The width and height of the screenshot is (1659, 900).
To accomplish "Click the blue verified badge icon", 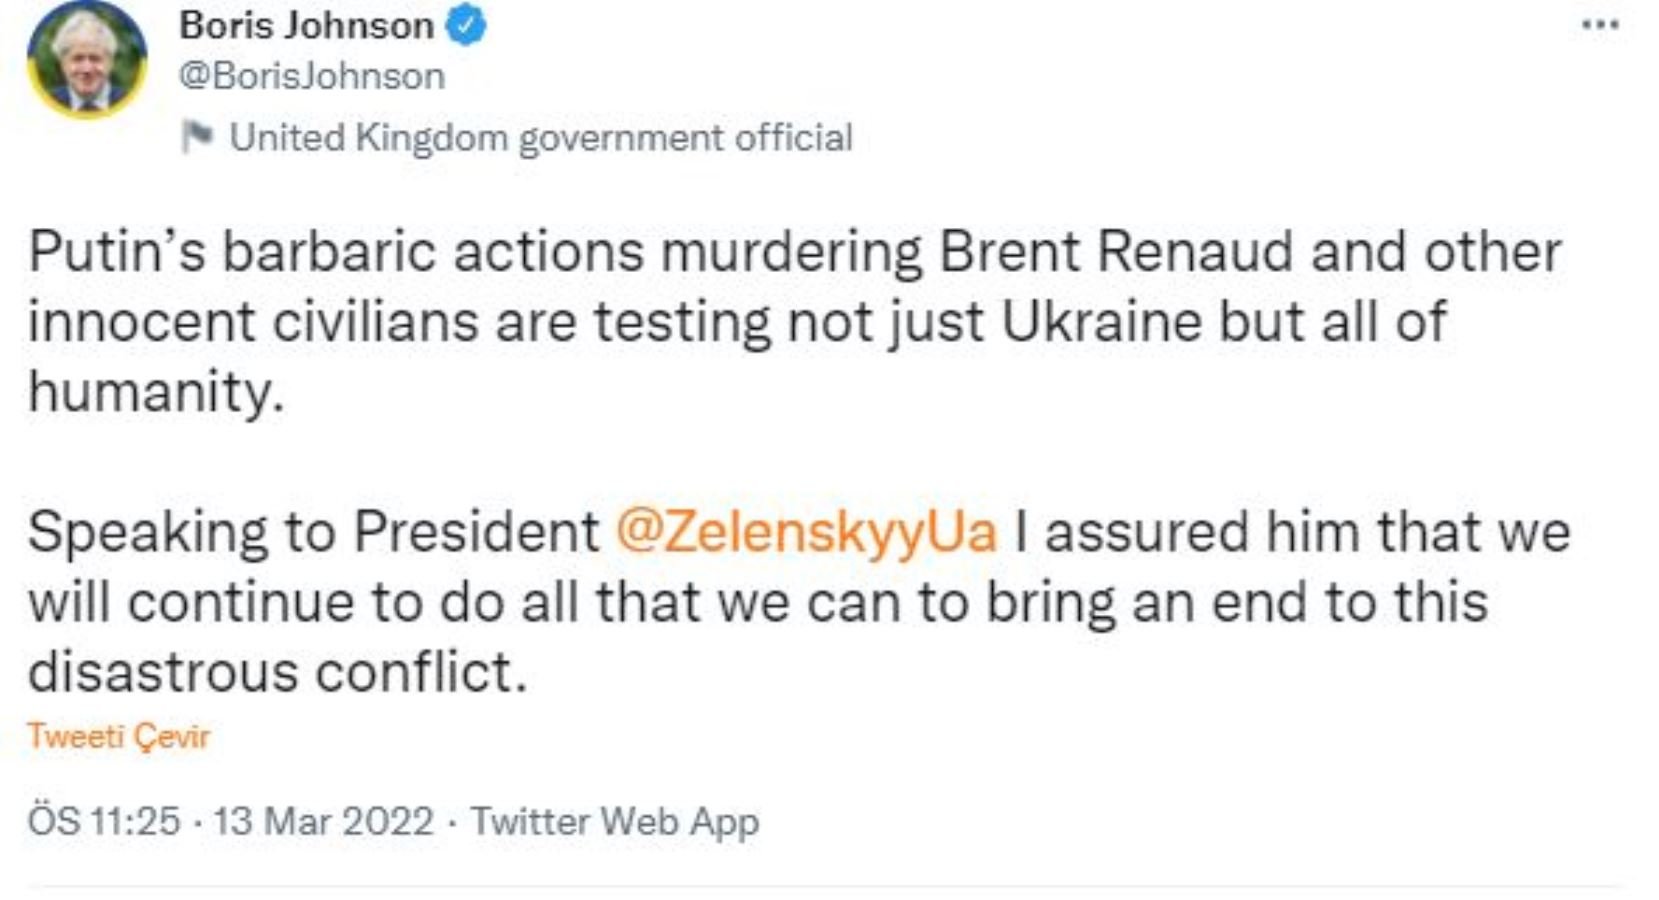I will click(466, 26).
